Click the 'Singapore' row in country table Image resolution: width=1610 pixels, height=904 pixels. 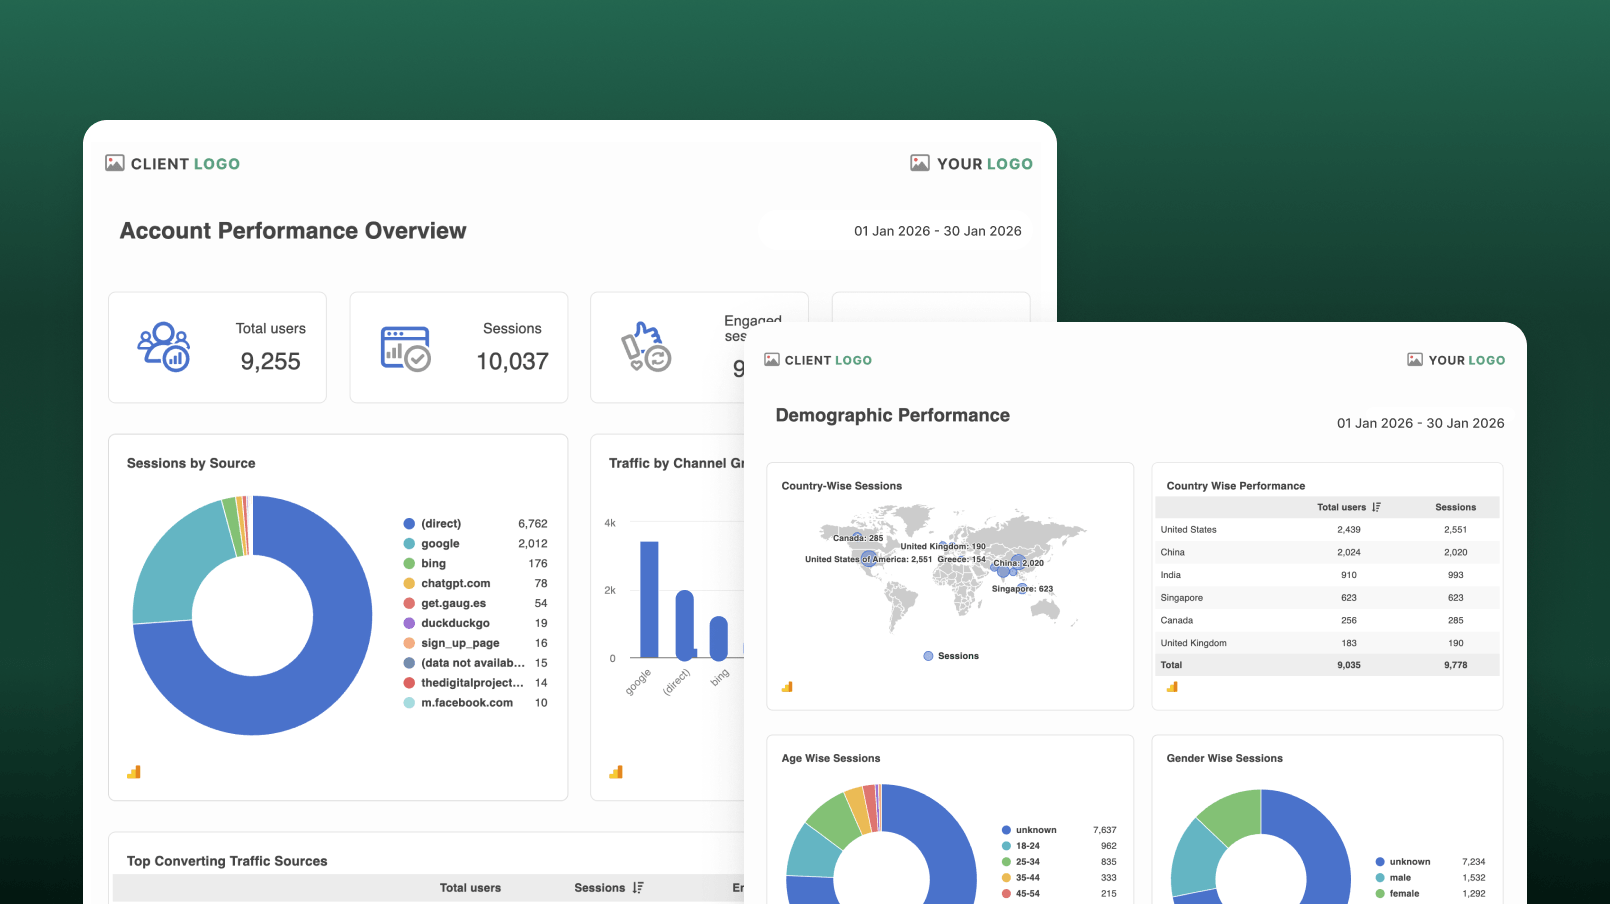pos(1326,598)
